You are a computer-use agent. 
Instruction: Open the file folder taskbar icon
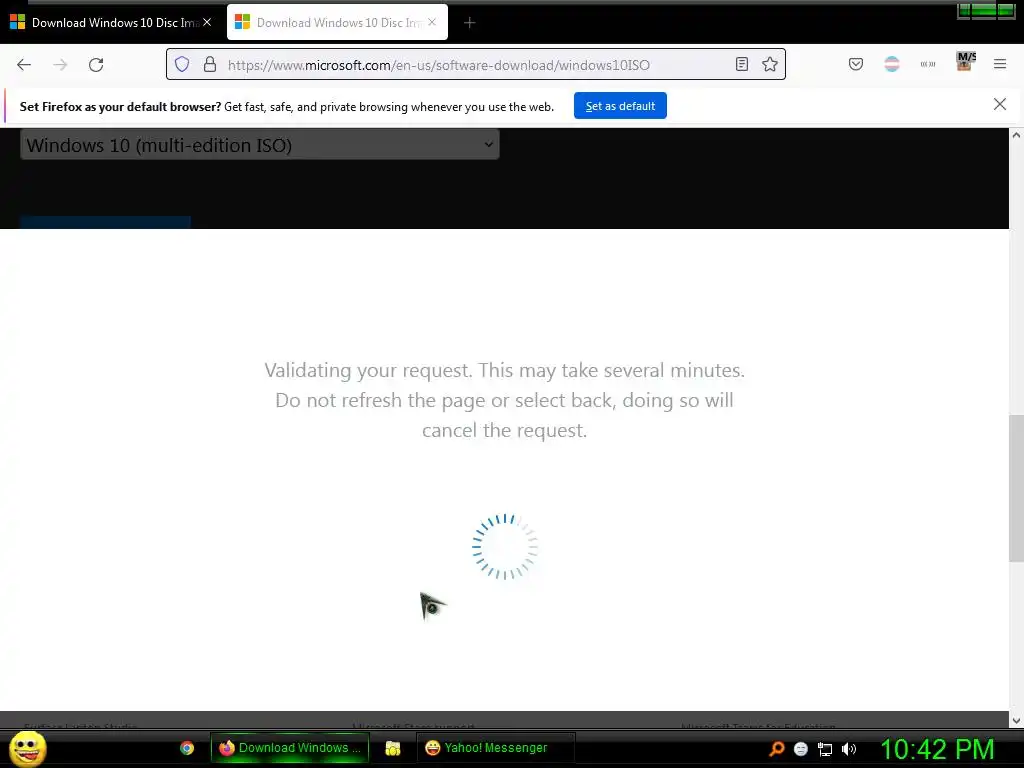392,748
